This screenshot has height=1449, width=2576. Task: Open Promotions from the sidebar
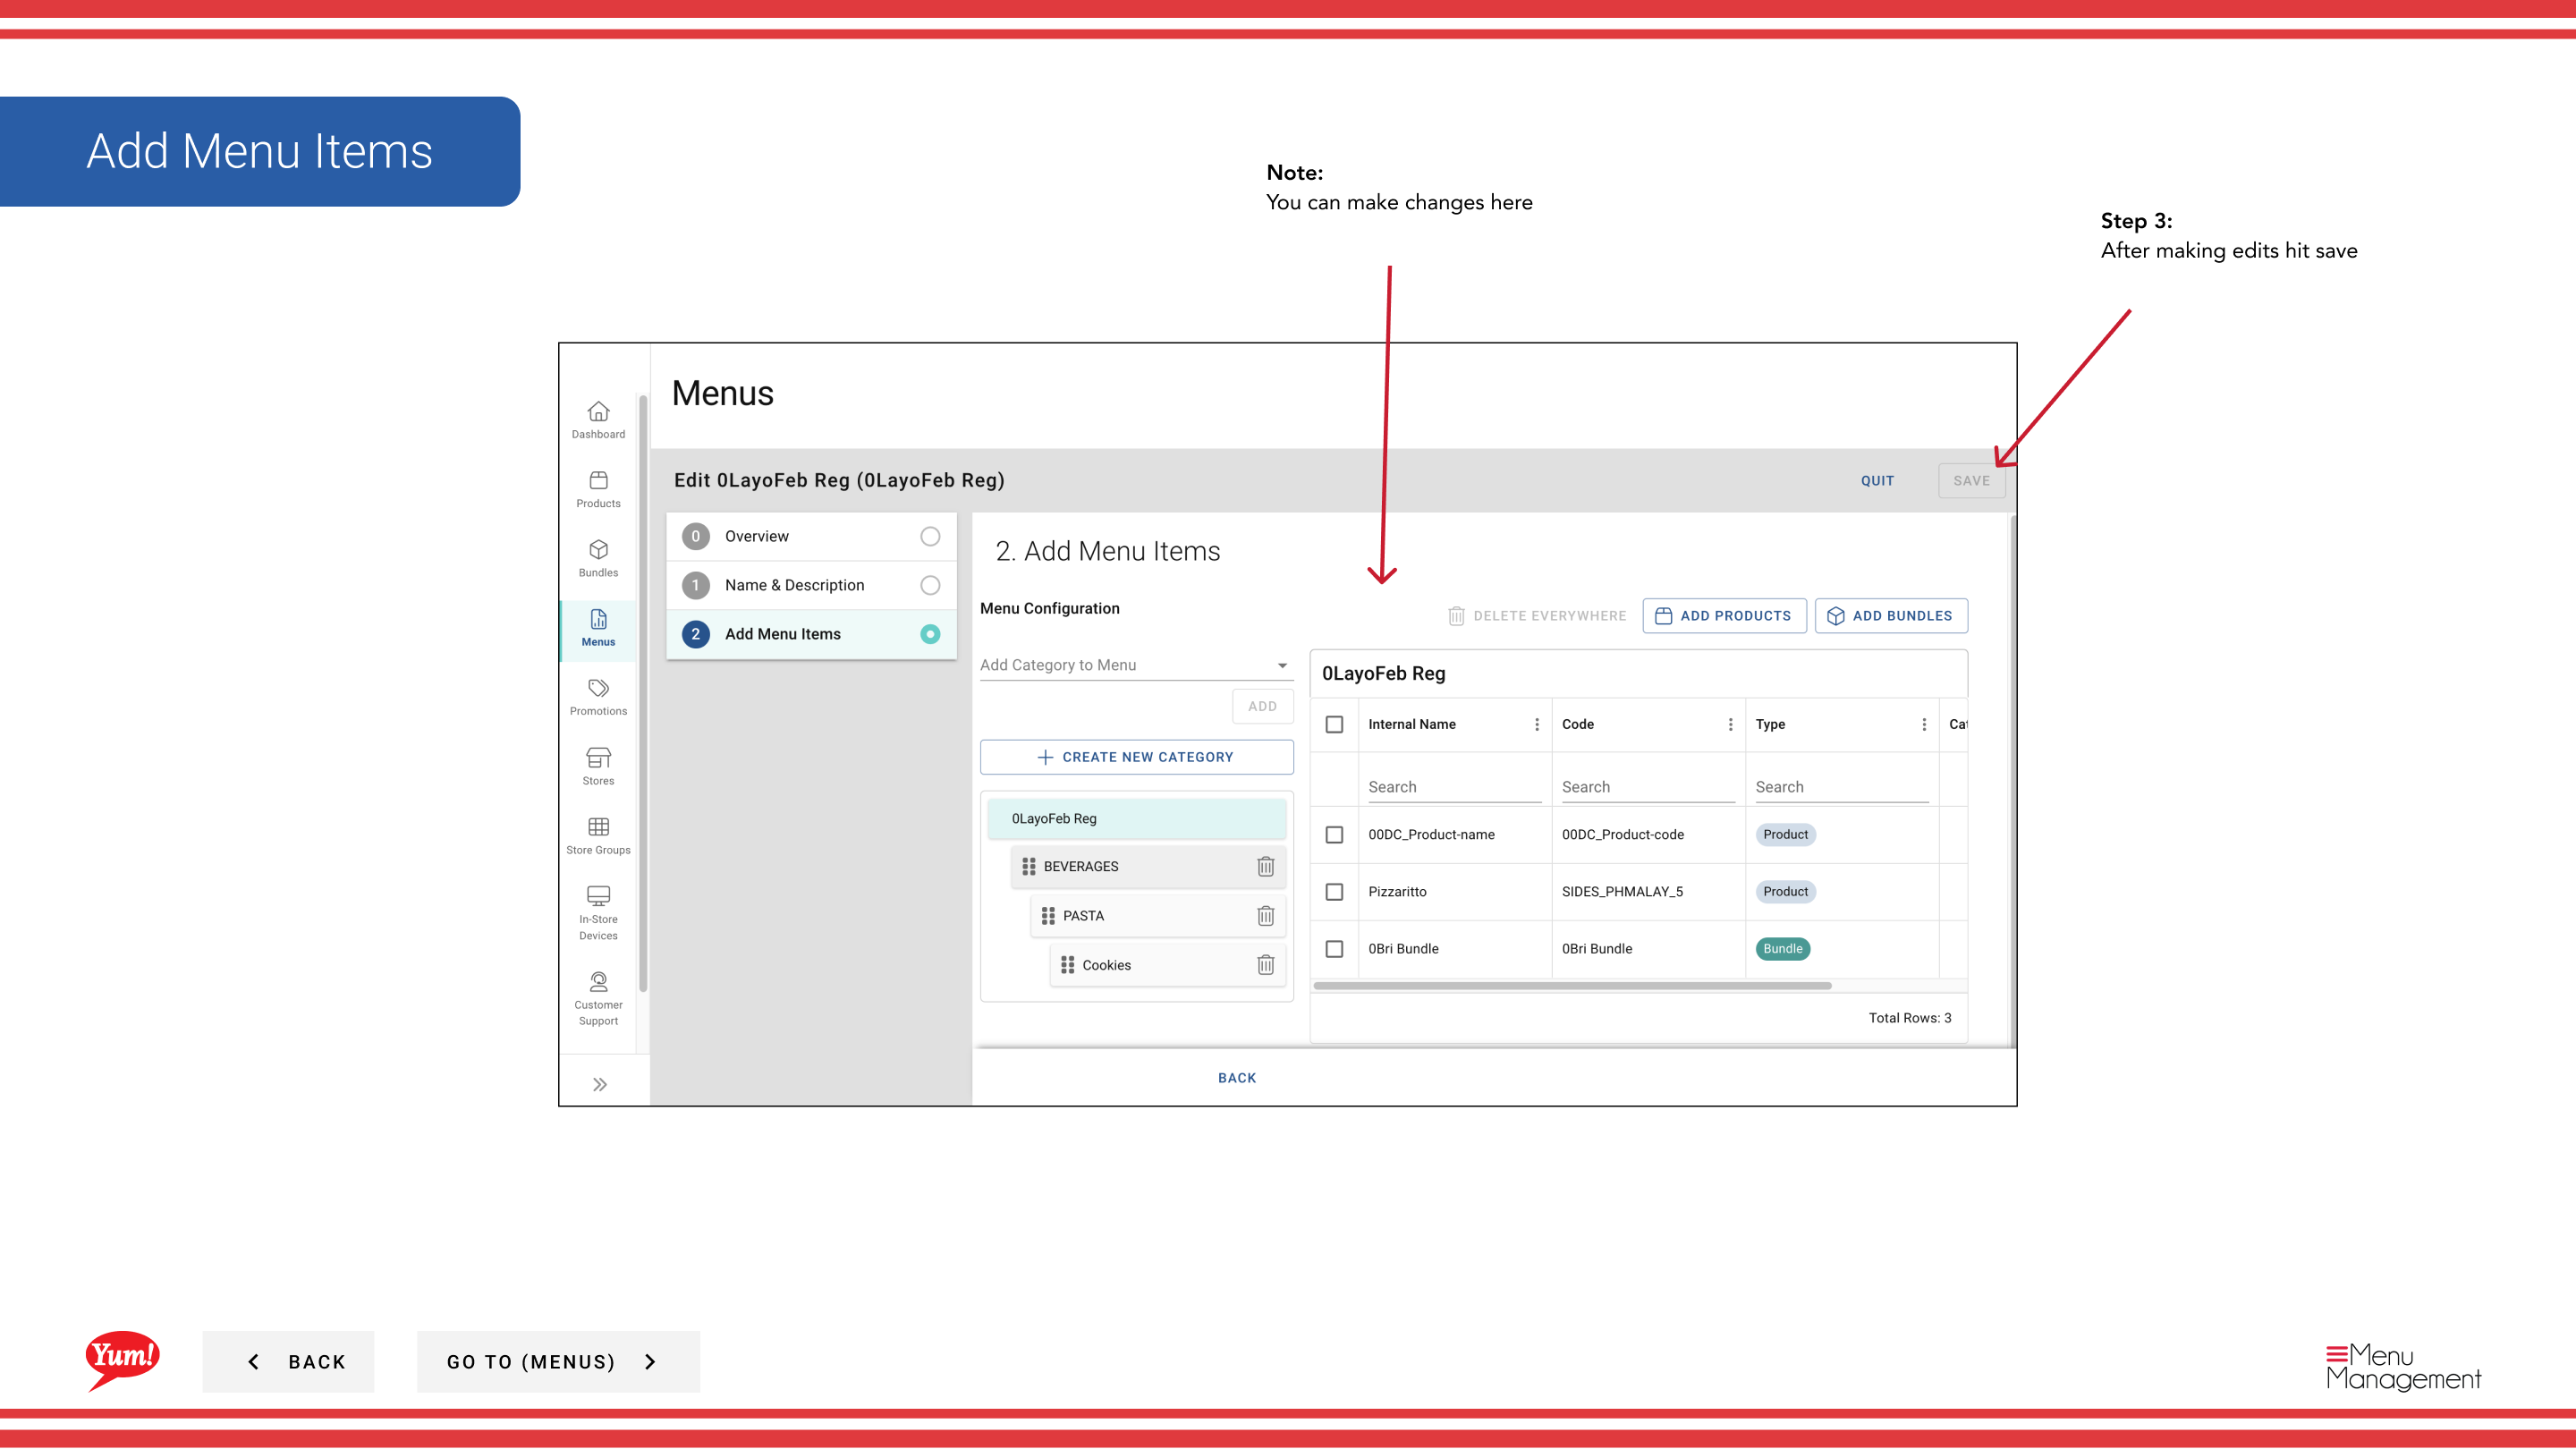(x=598, y=697)
